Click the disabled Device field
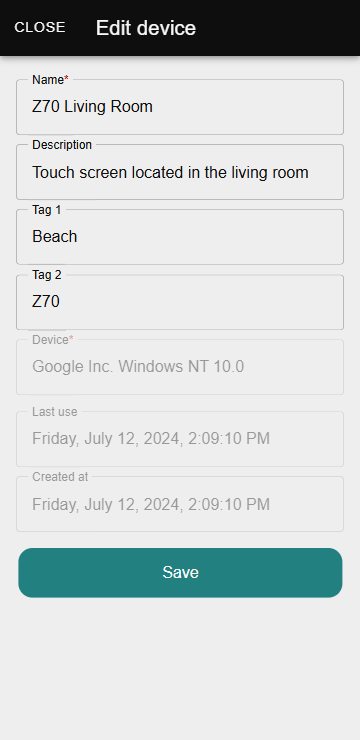The height and width of the screenshot is (740, 360). tap(180, 367)
